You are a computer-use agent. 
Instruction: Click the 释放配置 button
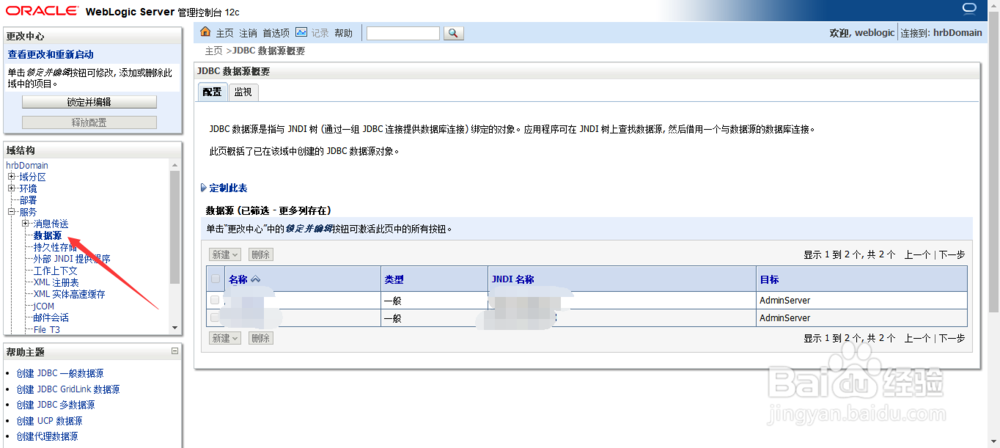coord(89,123)
